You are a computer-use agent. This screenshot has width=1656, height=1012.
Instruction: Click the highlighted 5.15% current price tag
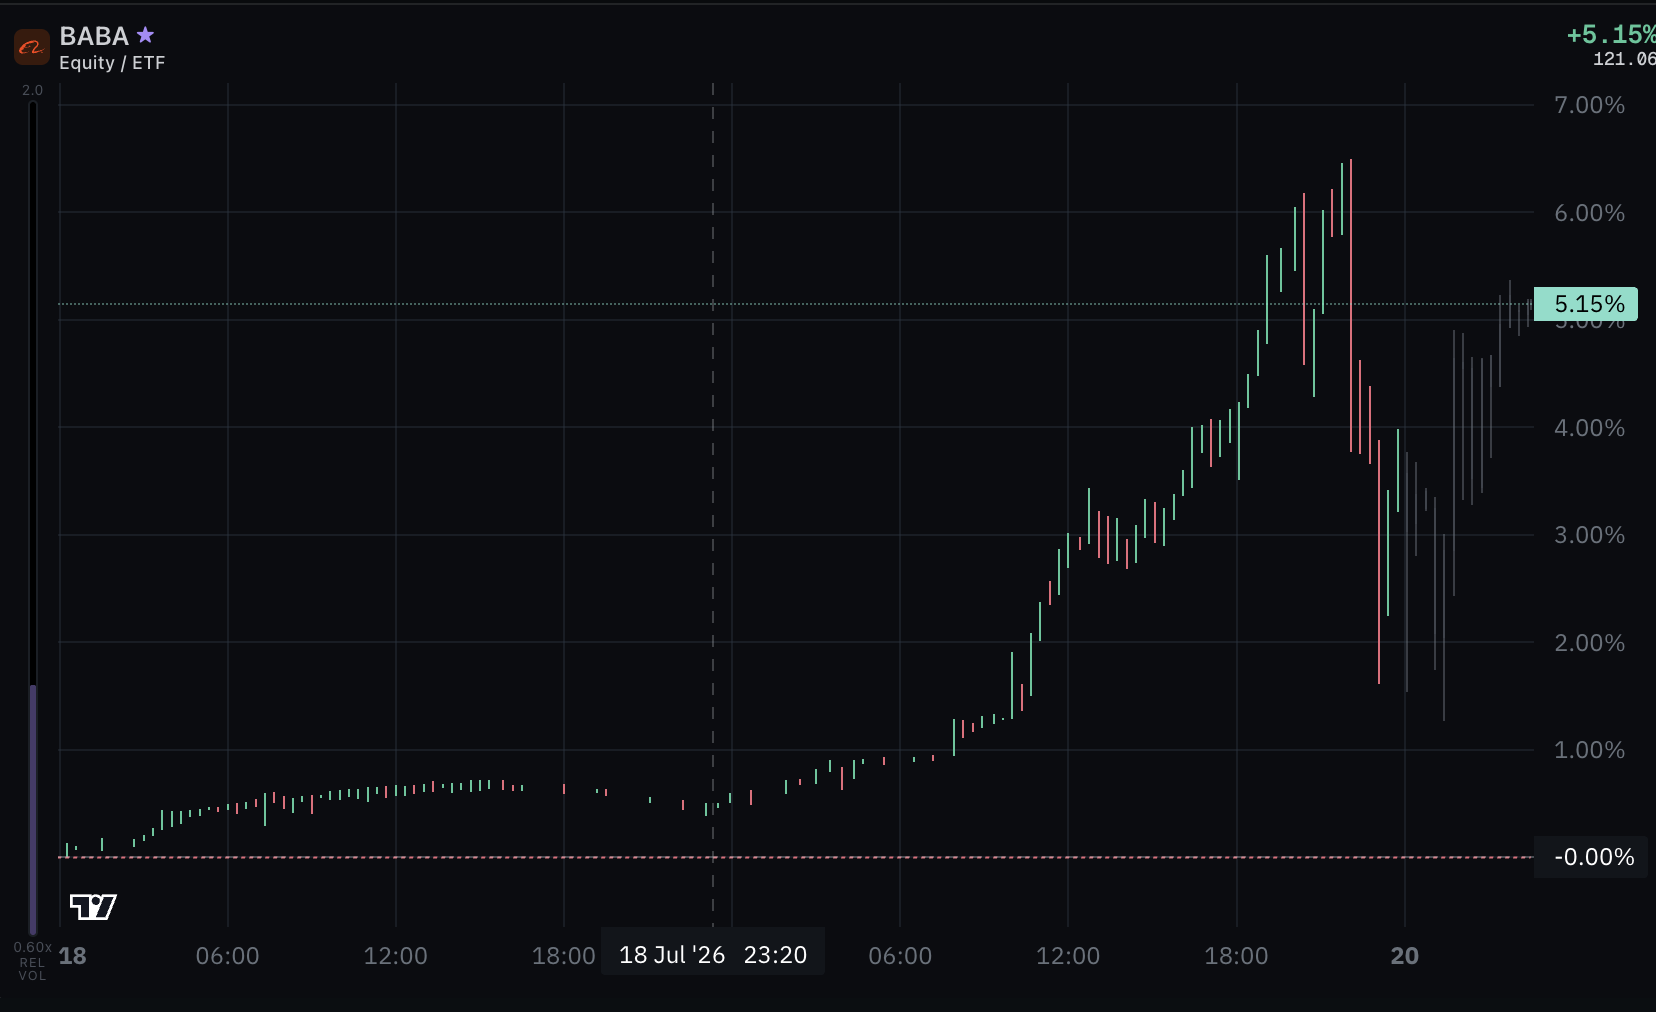(1586, 304)
